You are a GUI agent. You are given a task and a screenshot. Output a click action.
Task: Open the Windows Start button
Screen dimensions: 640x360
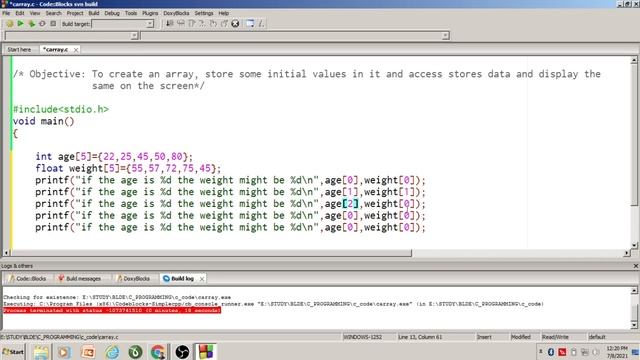13,352
